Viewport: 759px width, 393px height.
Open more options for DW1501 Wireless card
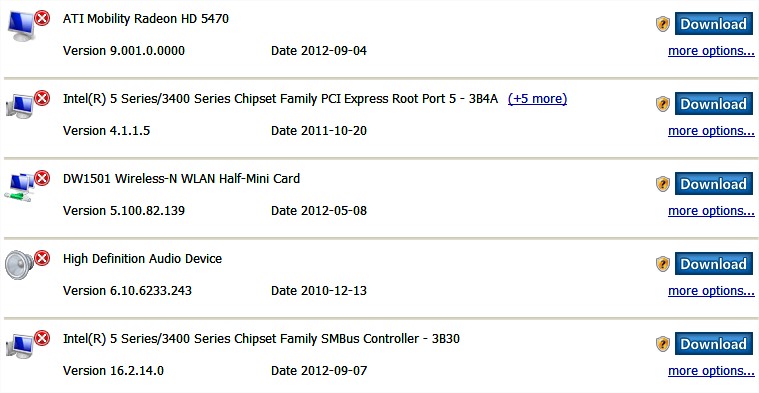click(711, 211)
